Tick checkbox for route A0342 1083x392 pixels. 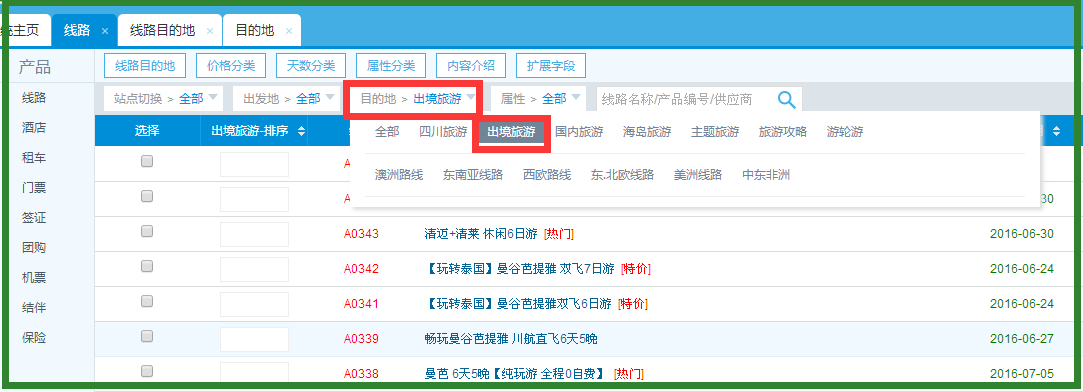pyautogui.click(x=146, y=266)
